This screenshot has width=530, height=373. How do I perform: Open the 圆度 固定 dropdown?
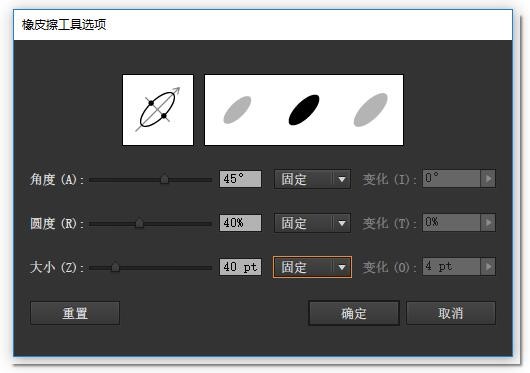pyautogui.click(x=312, y=223)
